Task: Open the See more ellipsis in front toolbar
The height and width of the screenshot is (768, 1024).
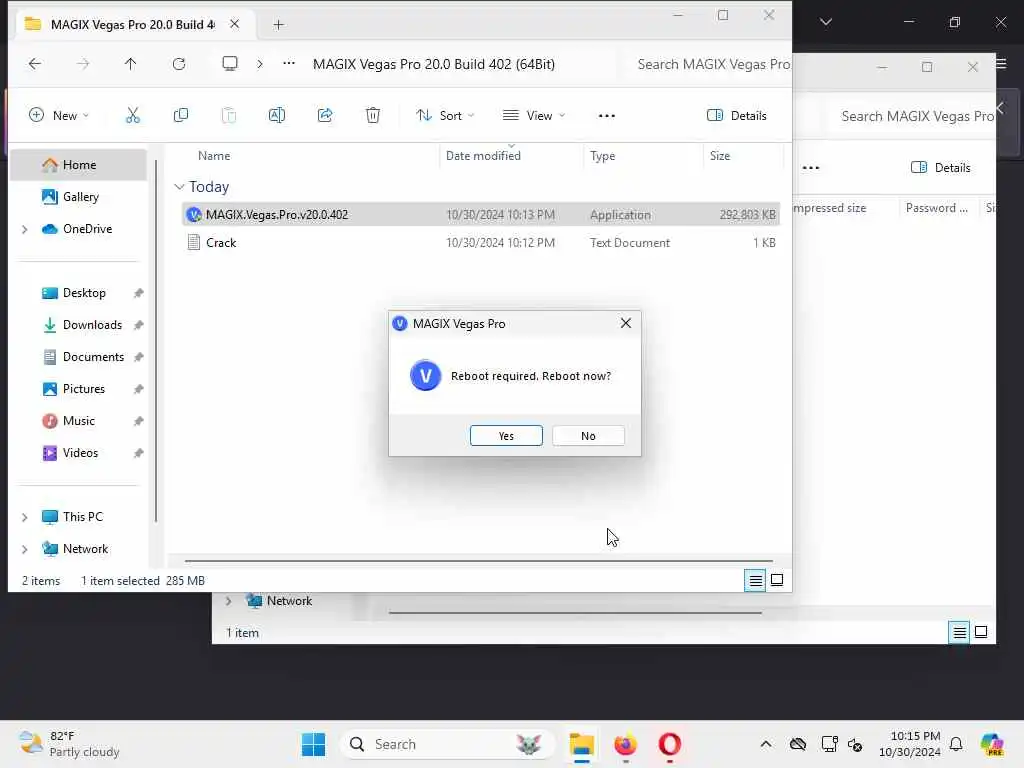Action: (x=607, y=116)
